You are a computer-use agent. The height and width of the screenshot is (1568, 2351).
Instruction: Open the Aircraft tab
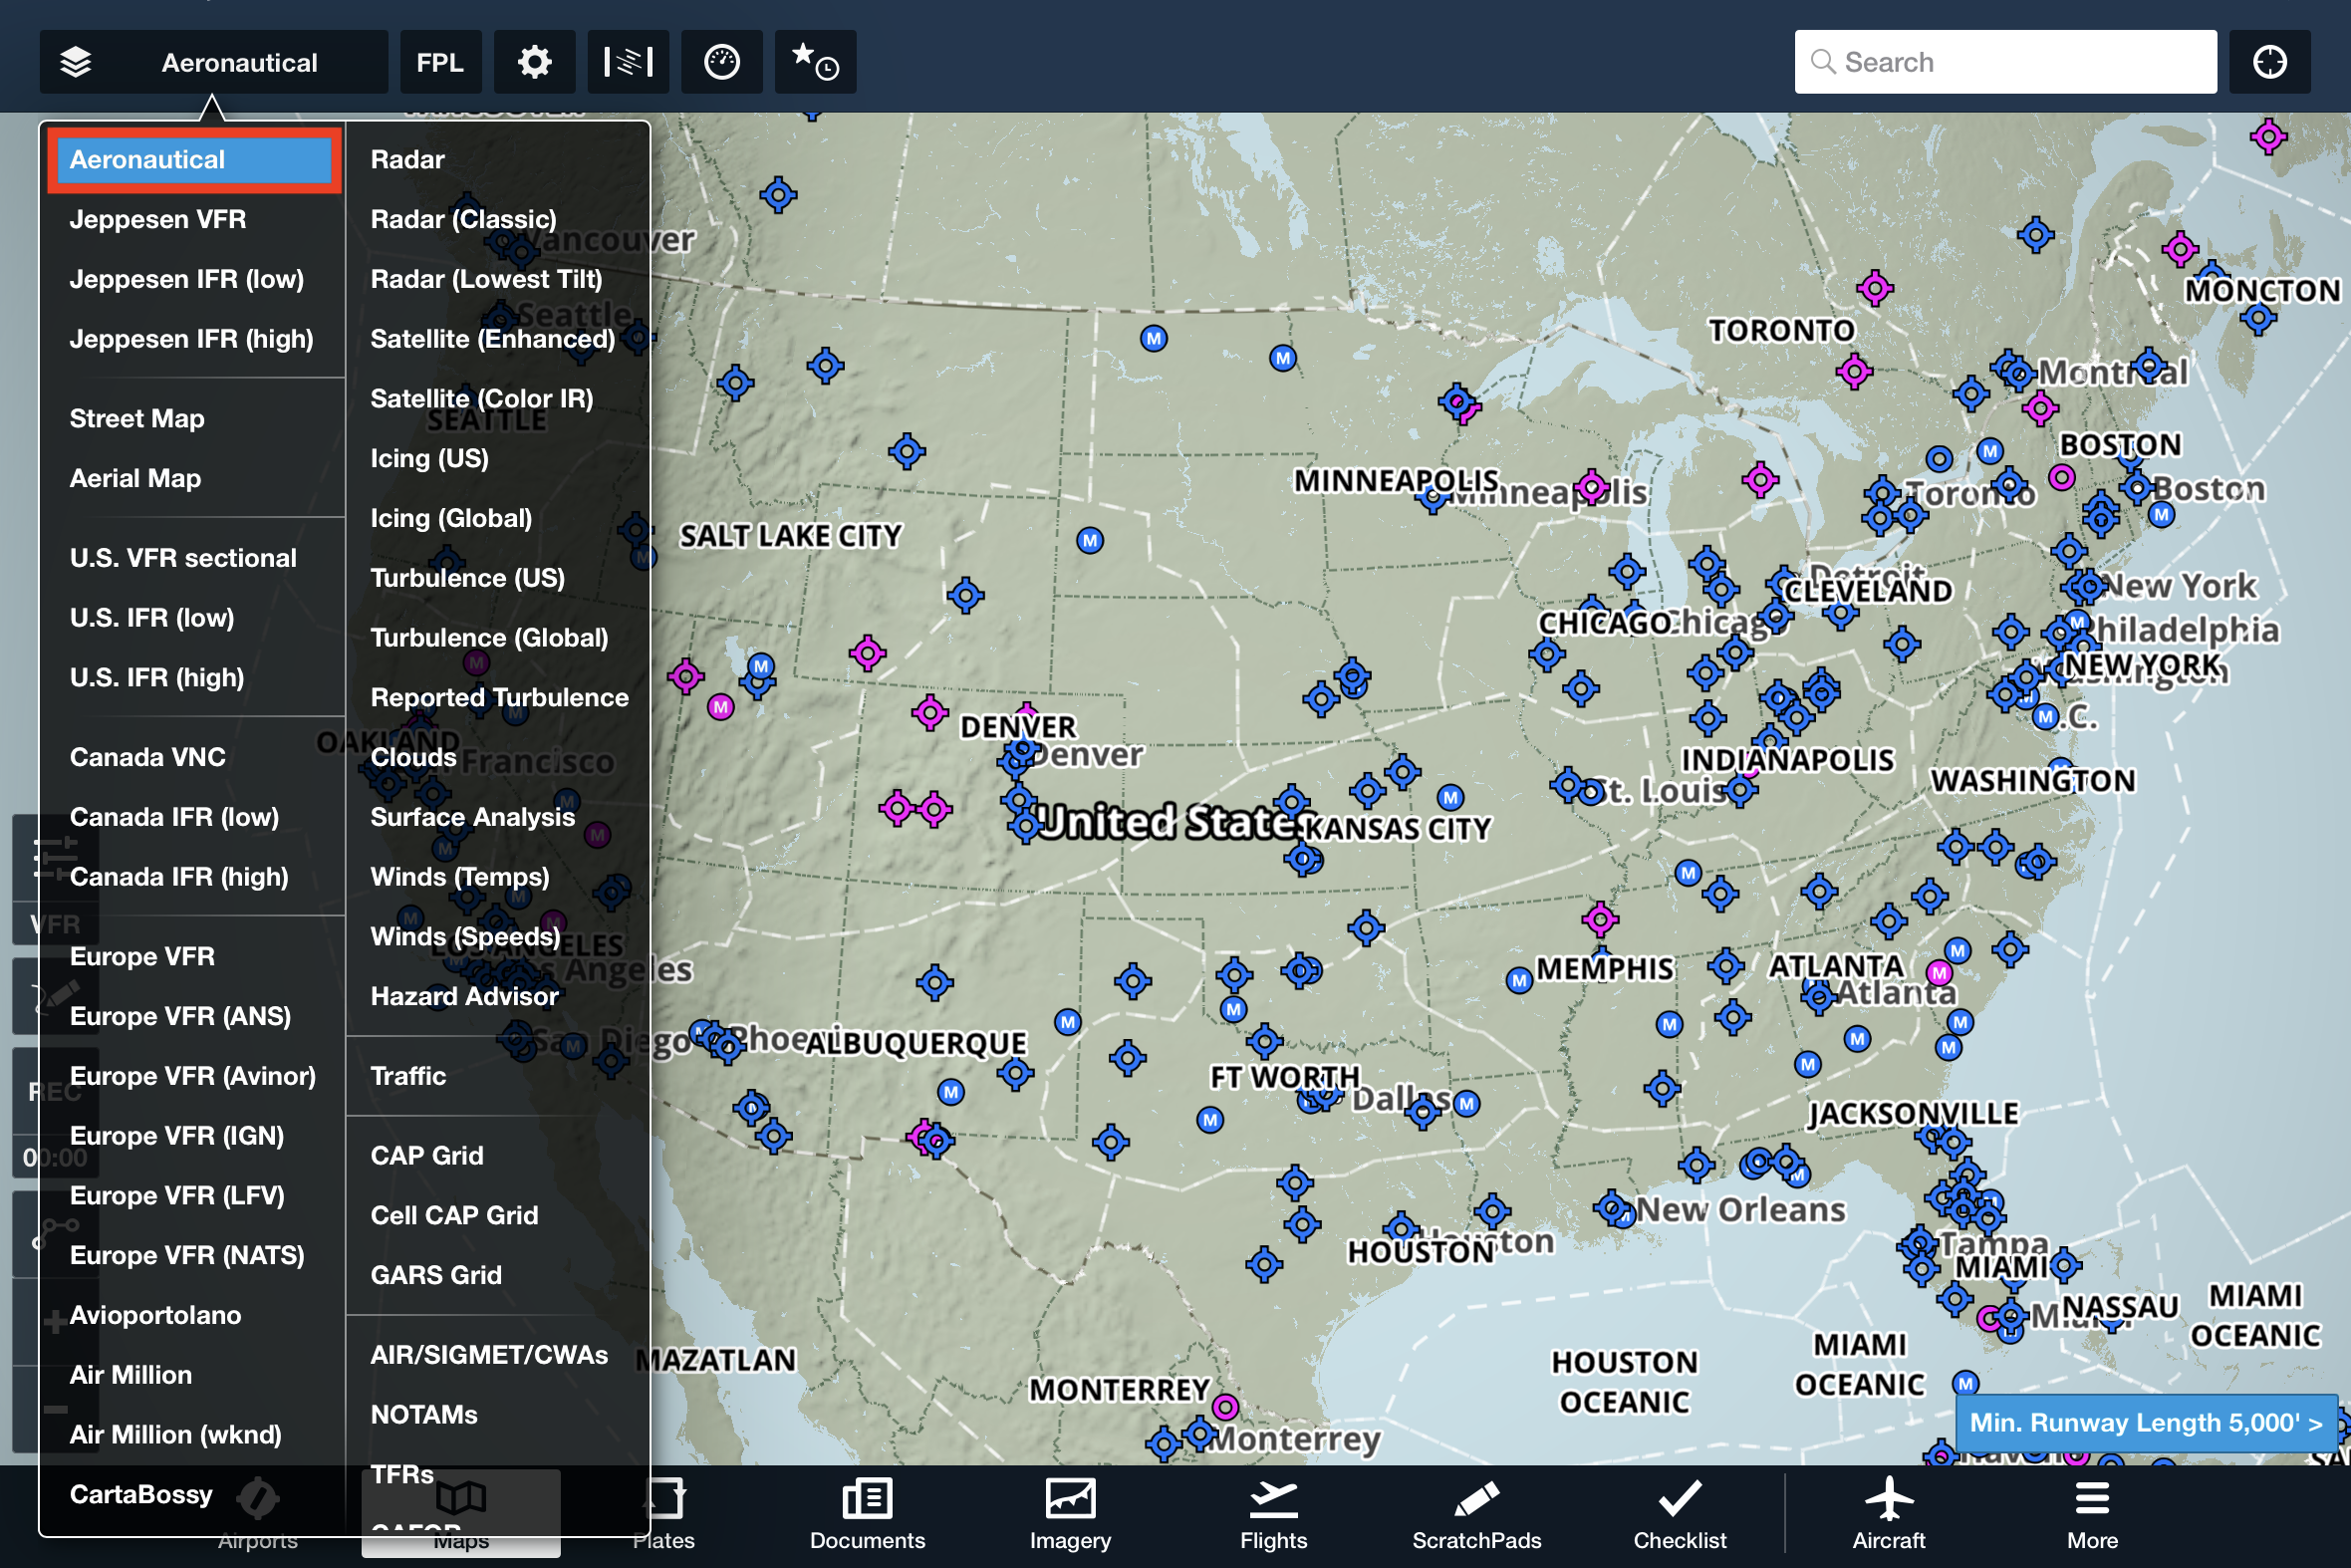[x=1888, y=1515]
